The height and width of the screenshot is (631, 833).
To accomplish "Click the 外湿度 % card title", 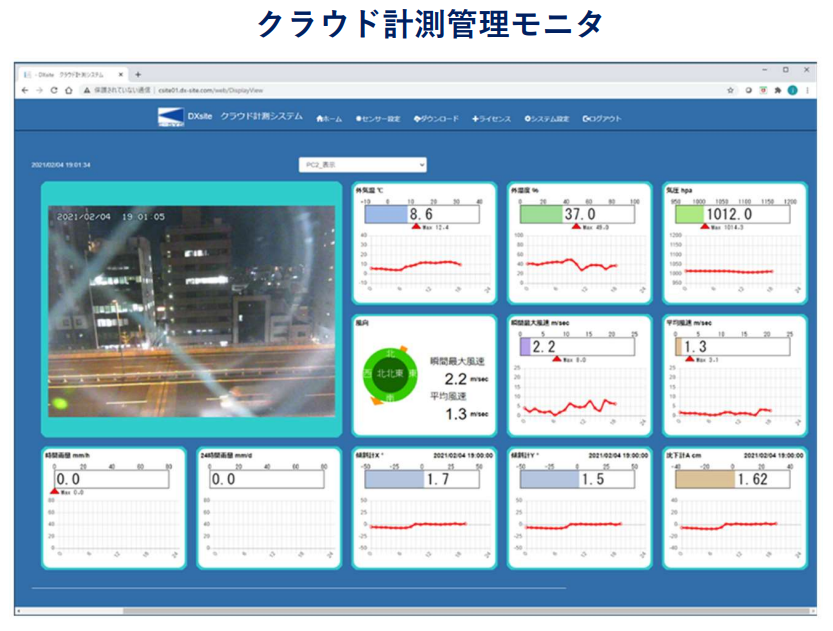I will tap(525, 190).
